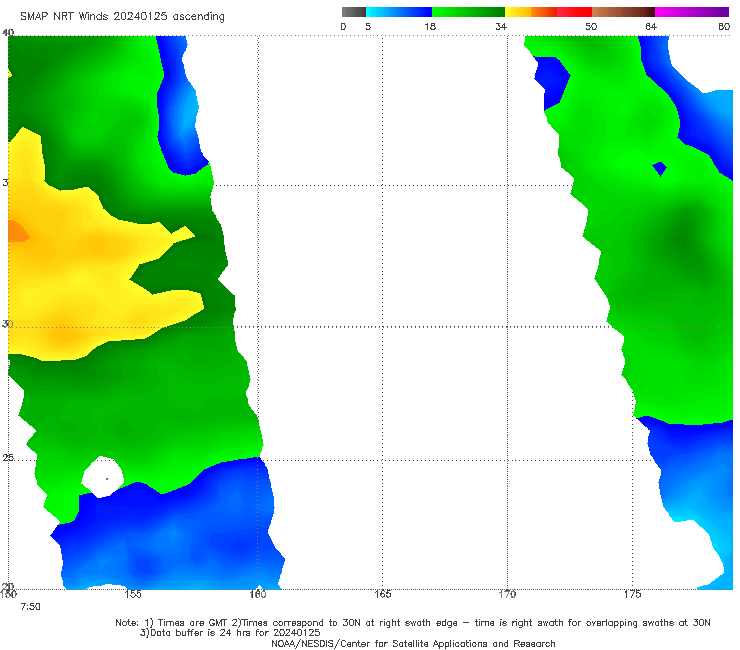
Task: Click the swath time label '7:50'
Action: (x=30, y=607)
